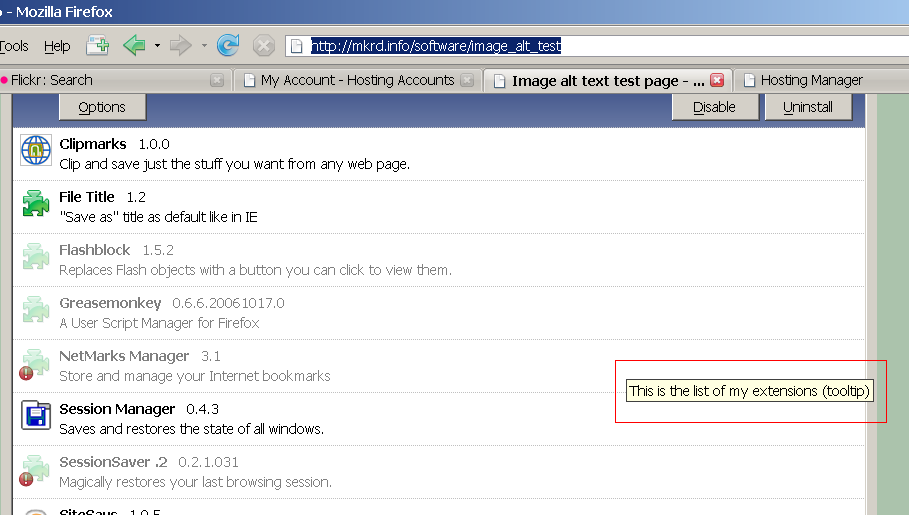
Task: Click the Clipmarks description text
Action: pyautogui.click(x=234, y=164)
